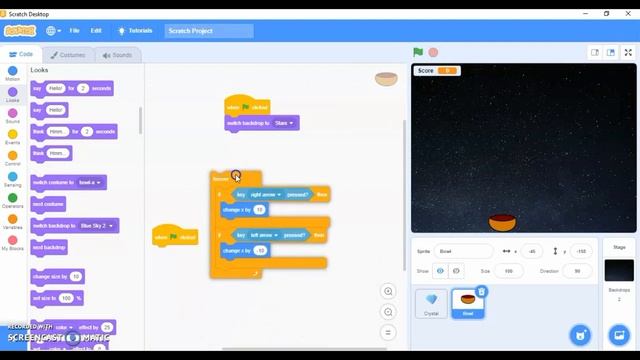Click the sprite Direction field
This screenshot has width=640, height=360.
tap(577, 271)
